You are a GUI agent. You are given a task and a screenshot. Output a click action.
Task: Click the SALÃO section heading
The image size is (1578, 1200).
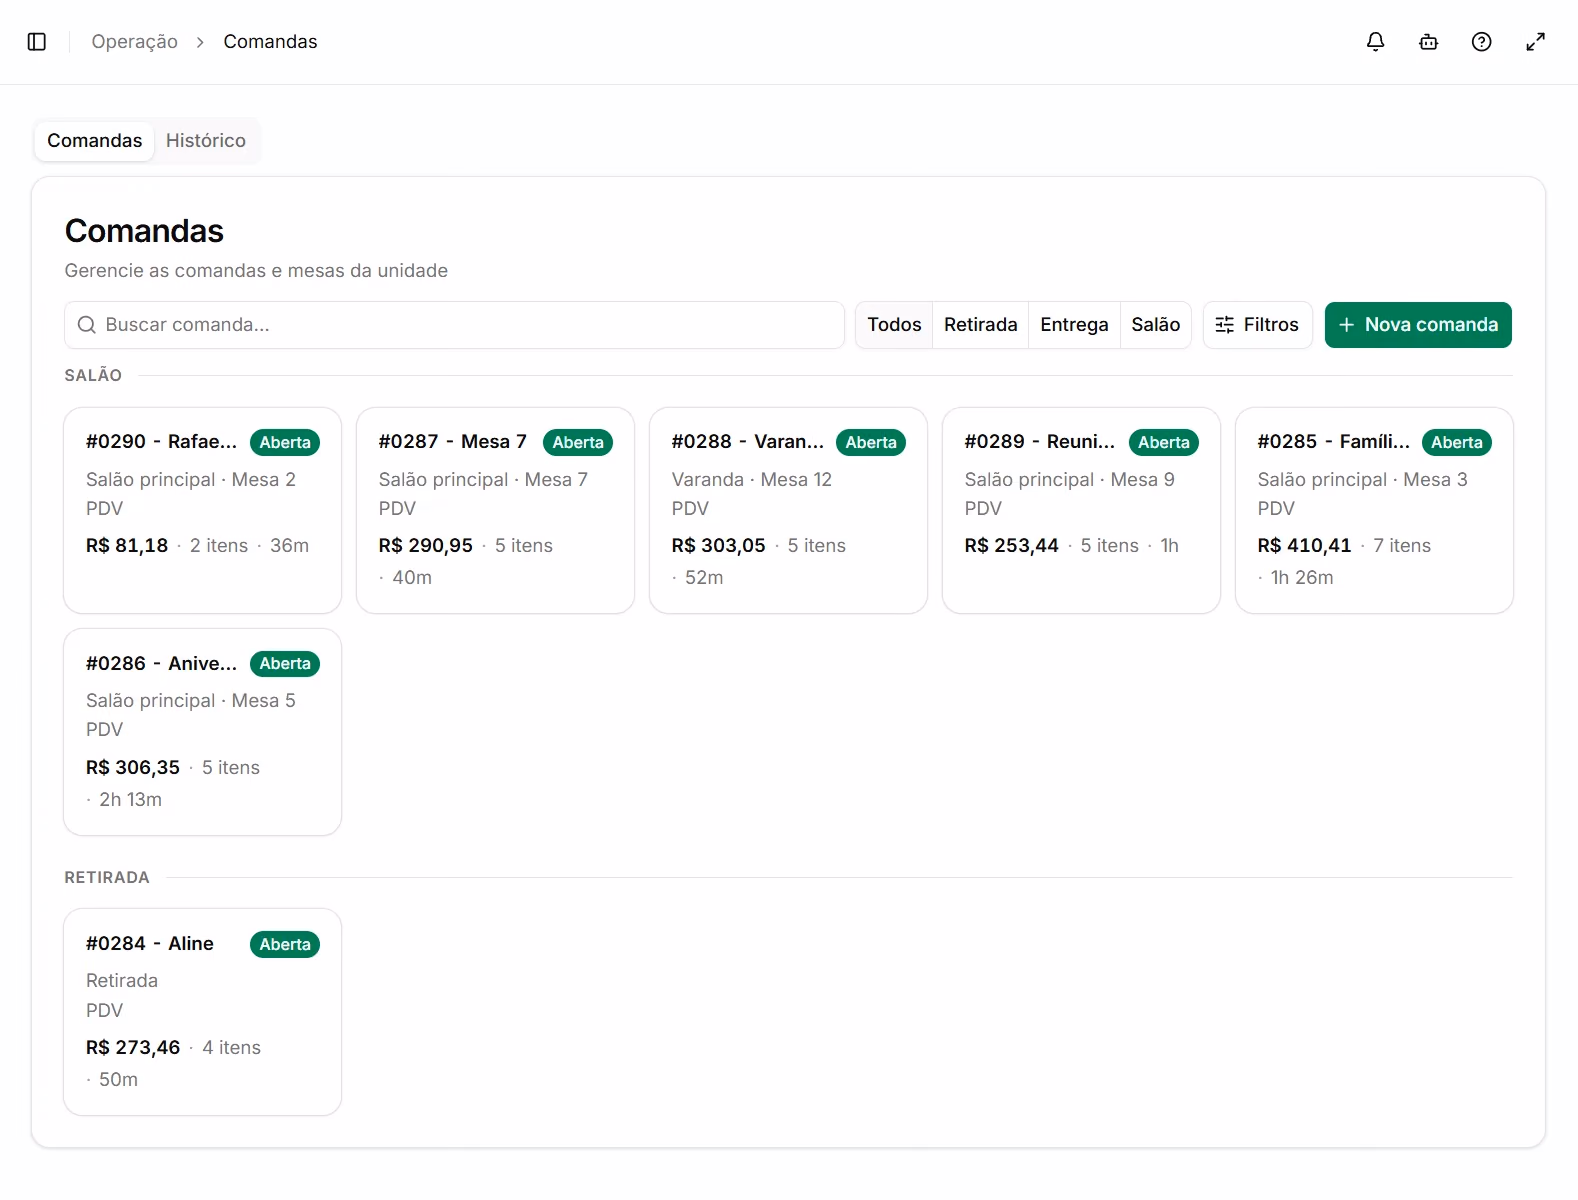(x=93, y=376)
